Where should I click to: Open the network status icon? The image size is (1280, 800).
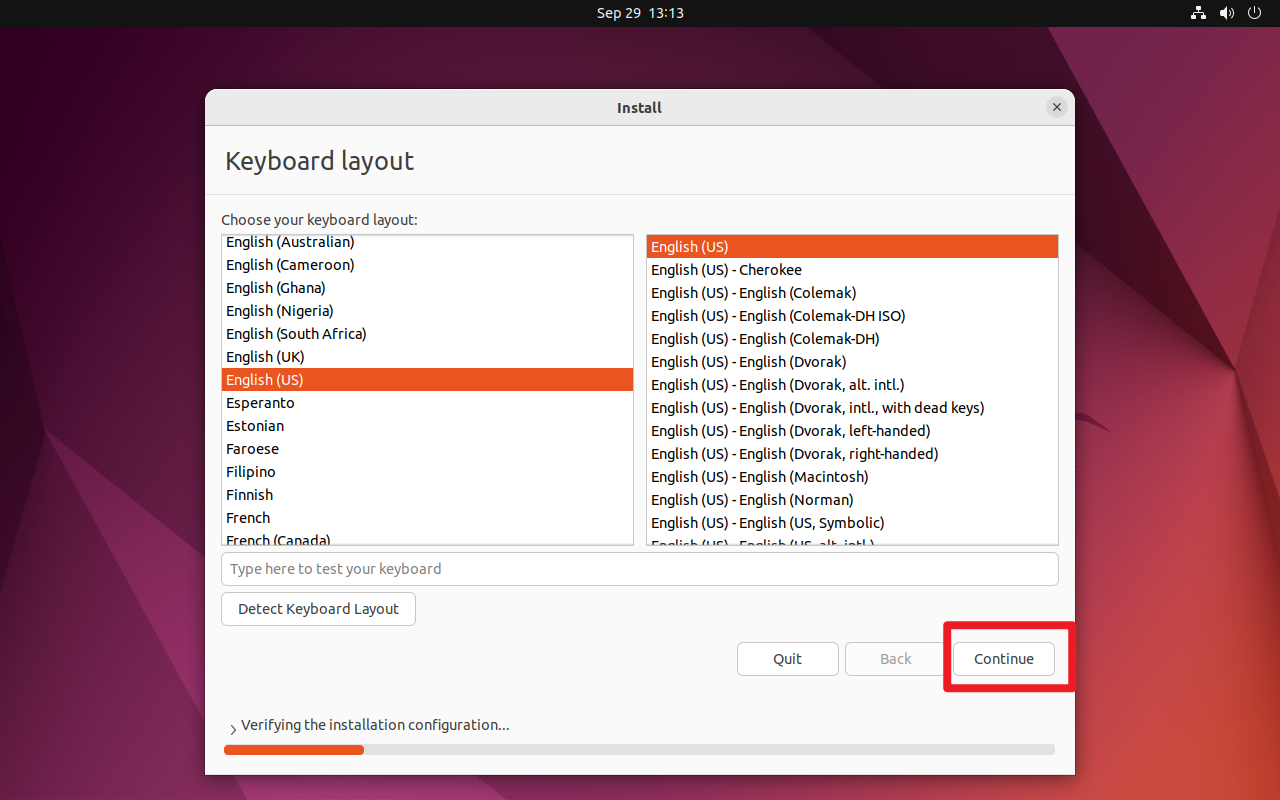point(1198,13)
